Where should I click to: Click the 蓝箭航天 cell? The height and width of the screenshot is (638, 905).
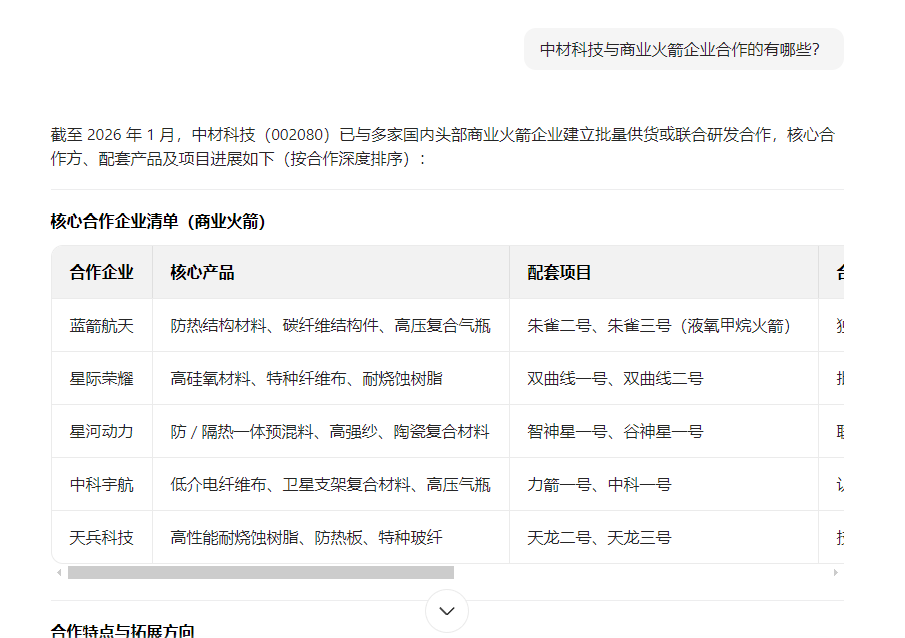click(x=102, y=326)
